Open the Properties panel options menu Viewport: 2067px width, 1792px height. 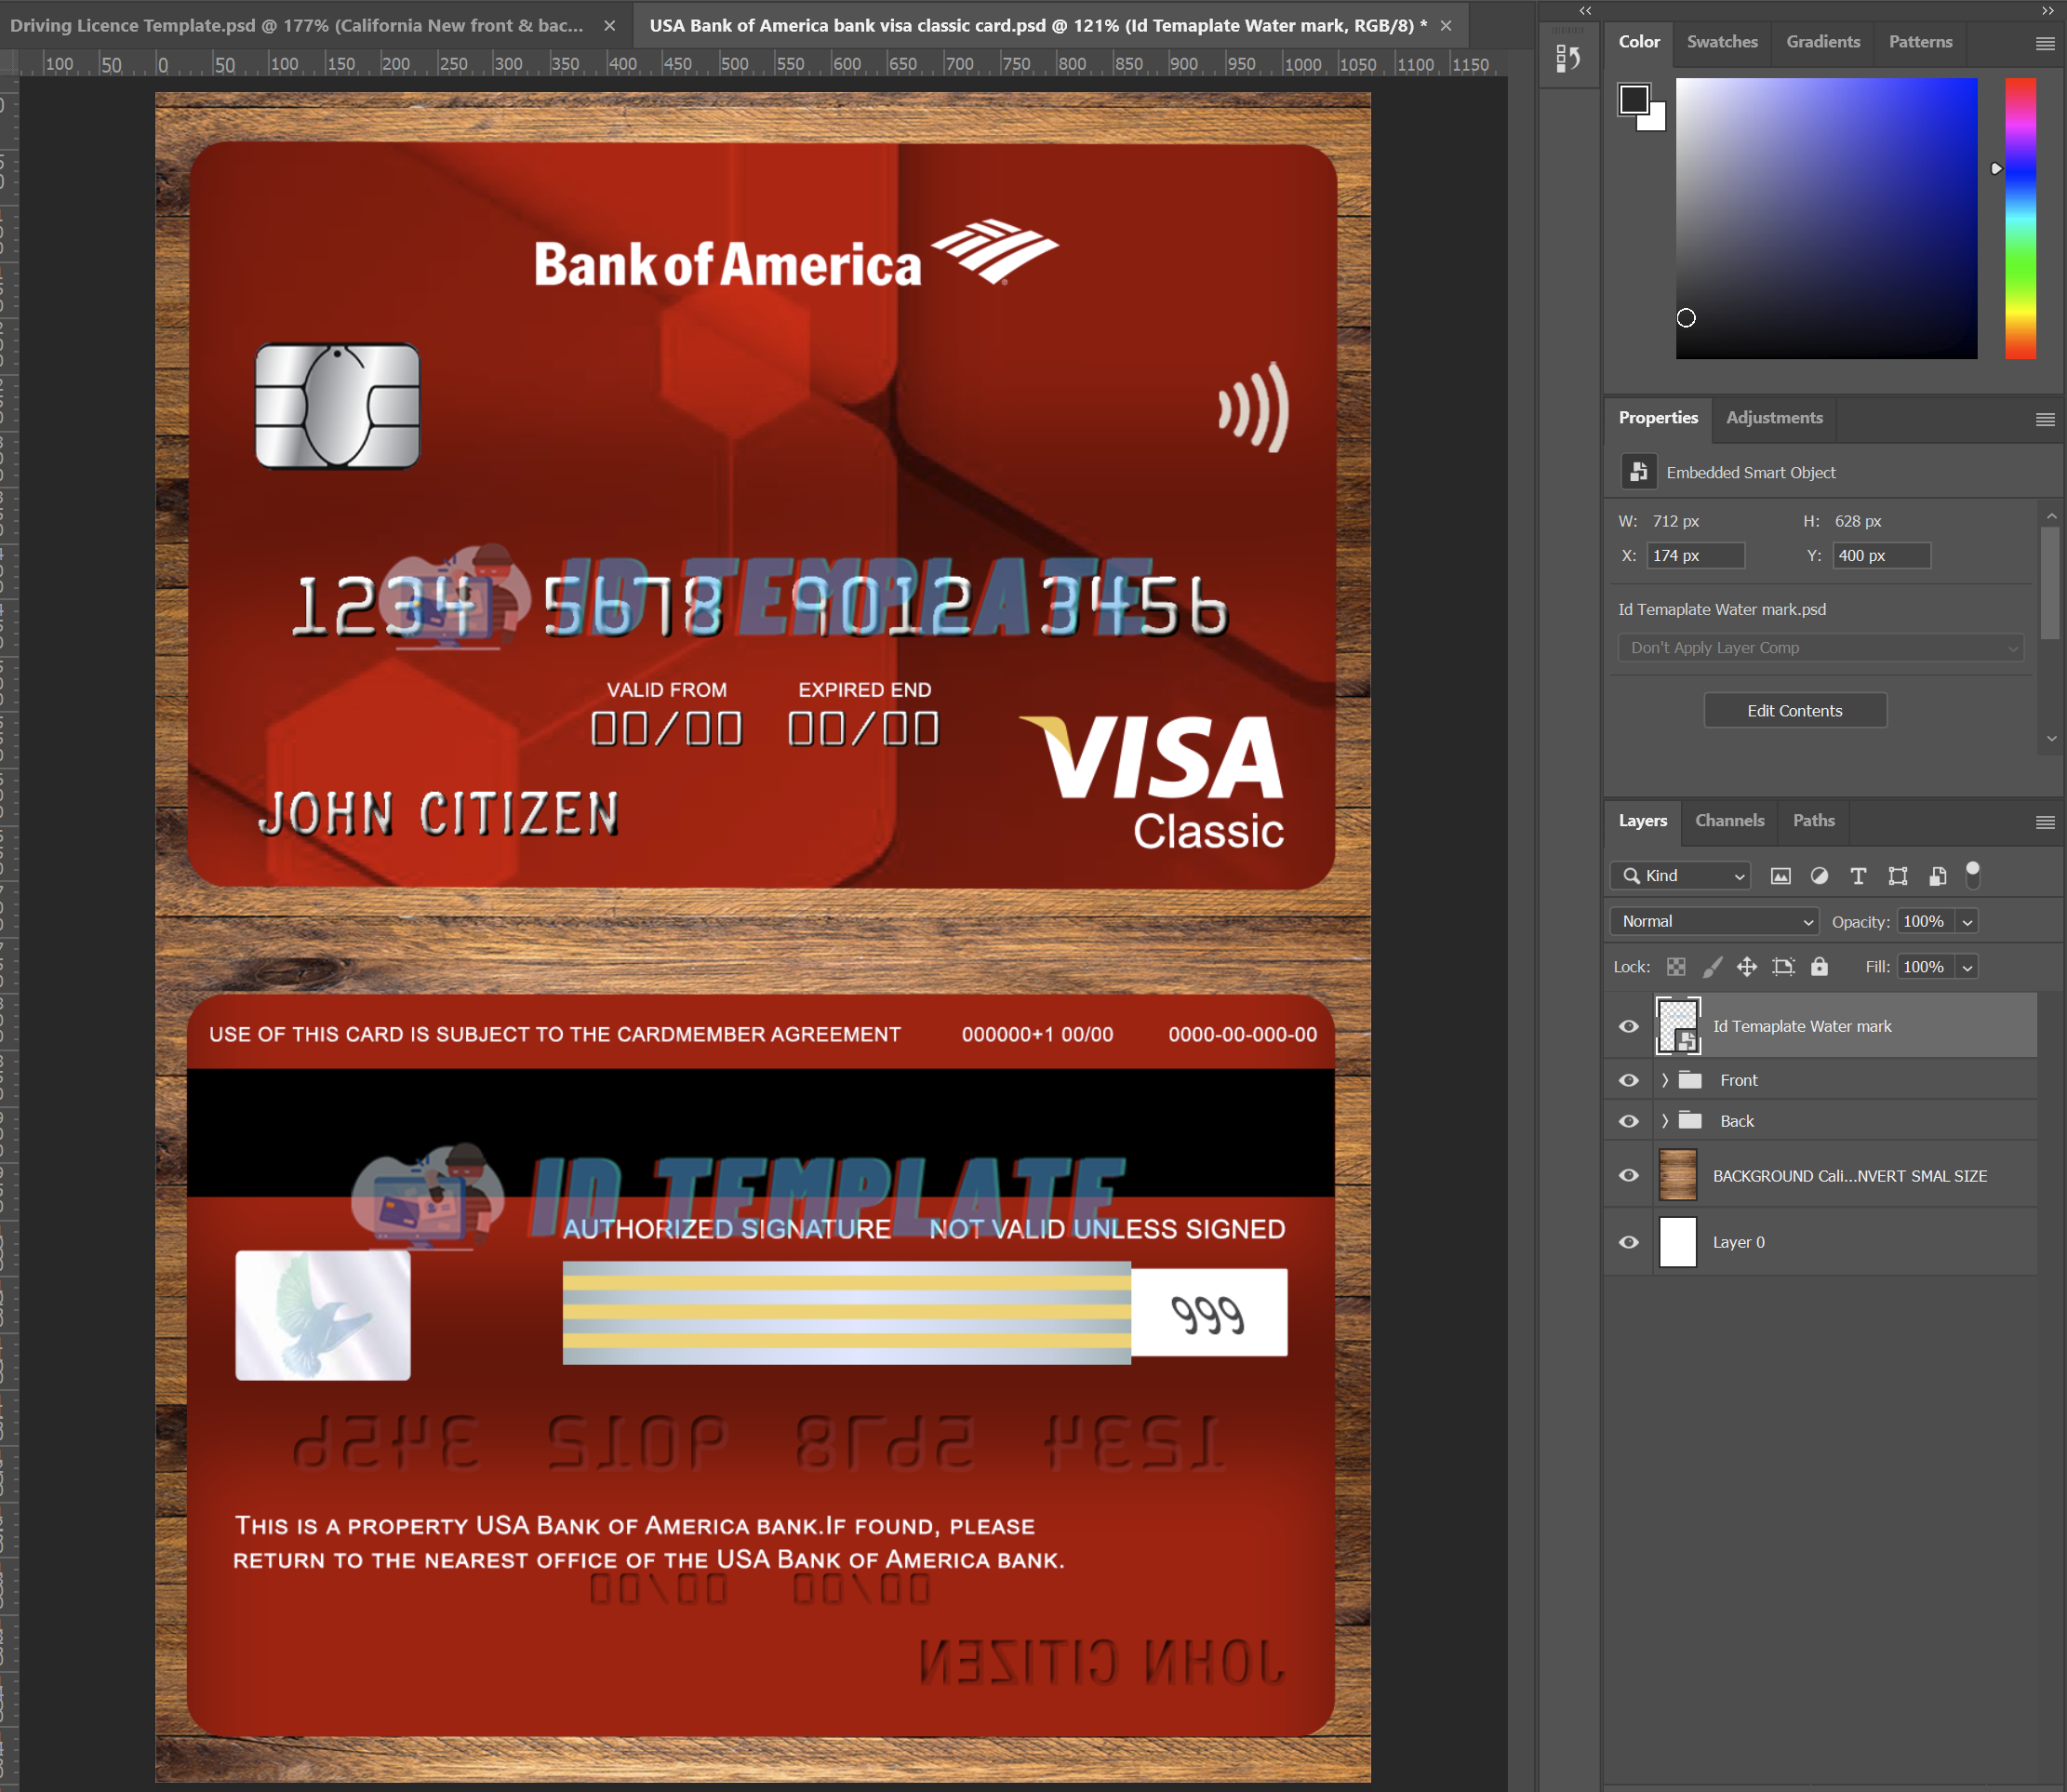click(2045, 419)
